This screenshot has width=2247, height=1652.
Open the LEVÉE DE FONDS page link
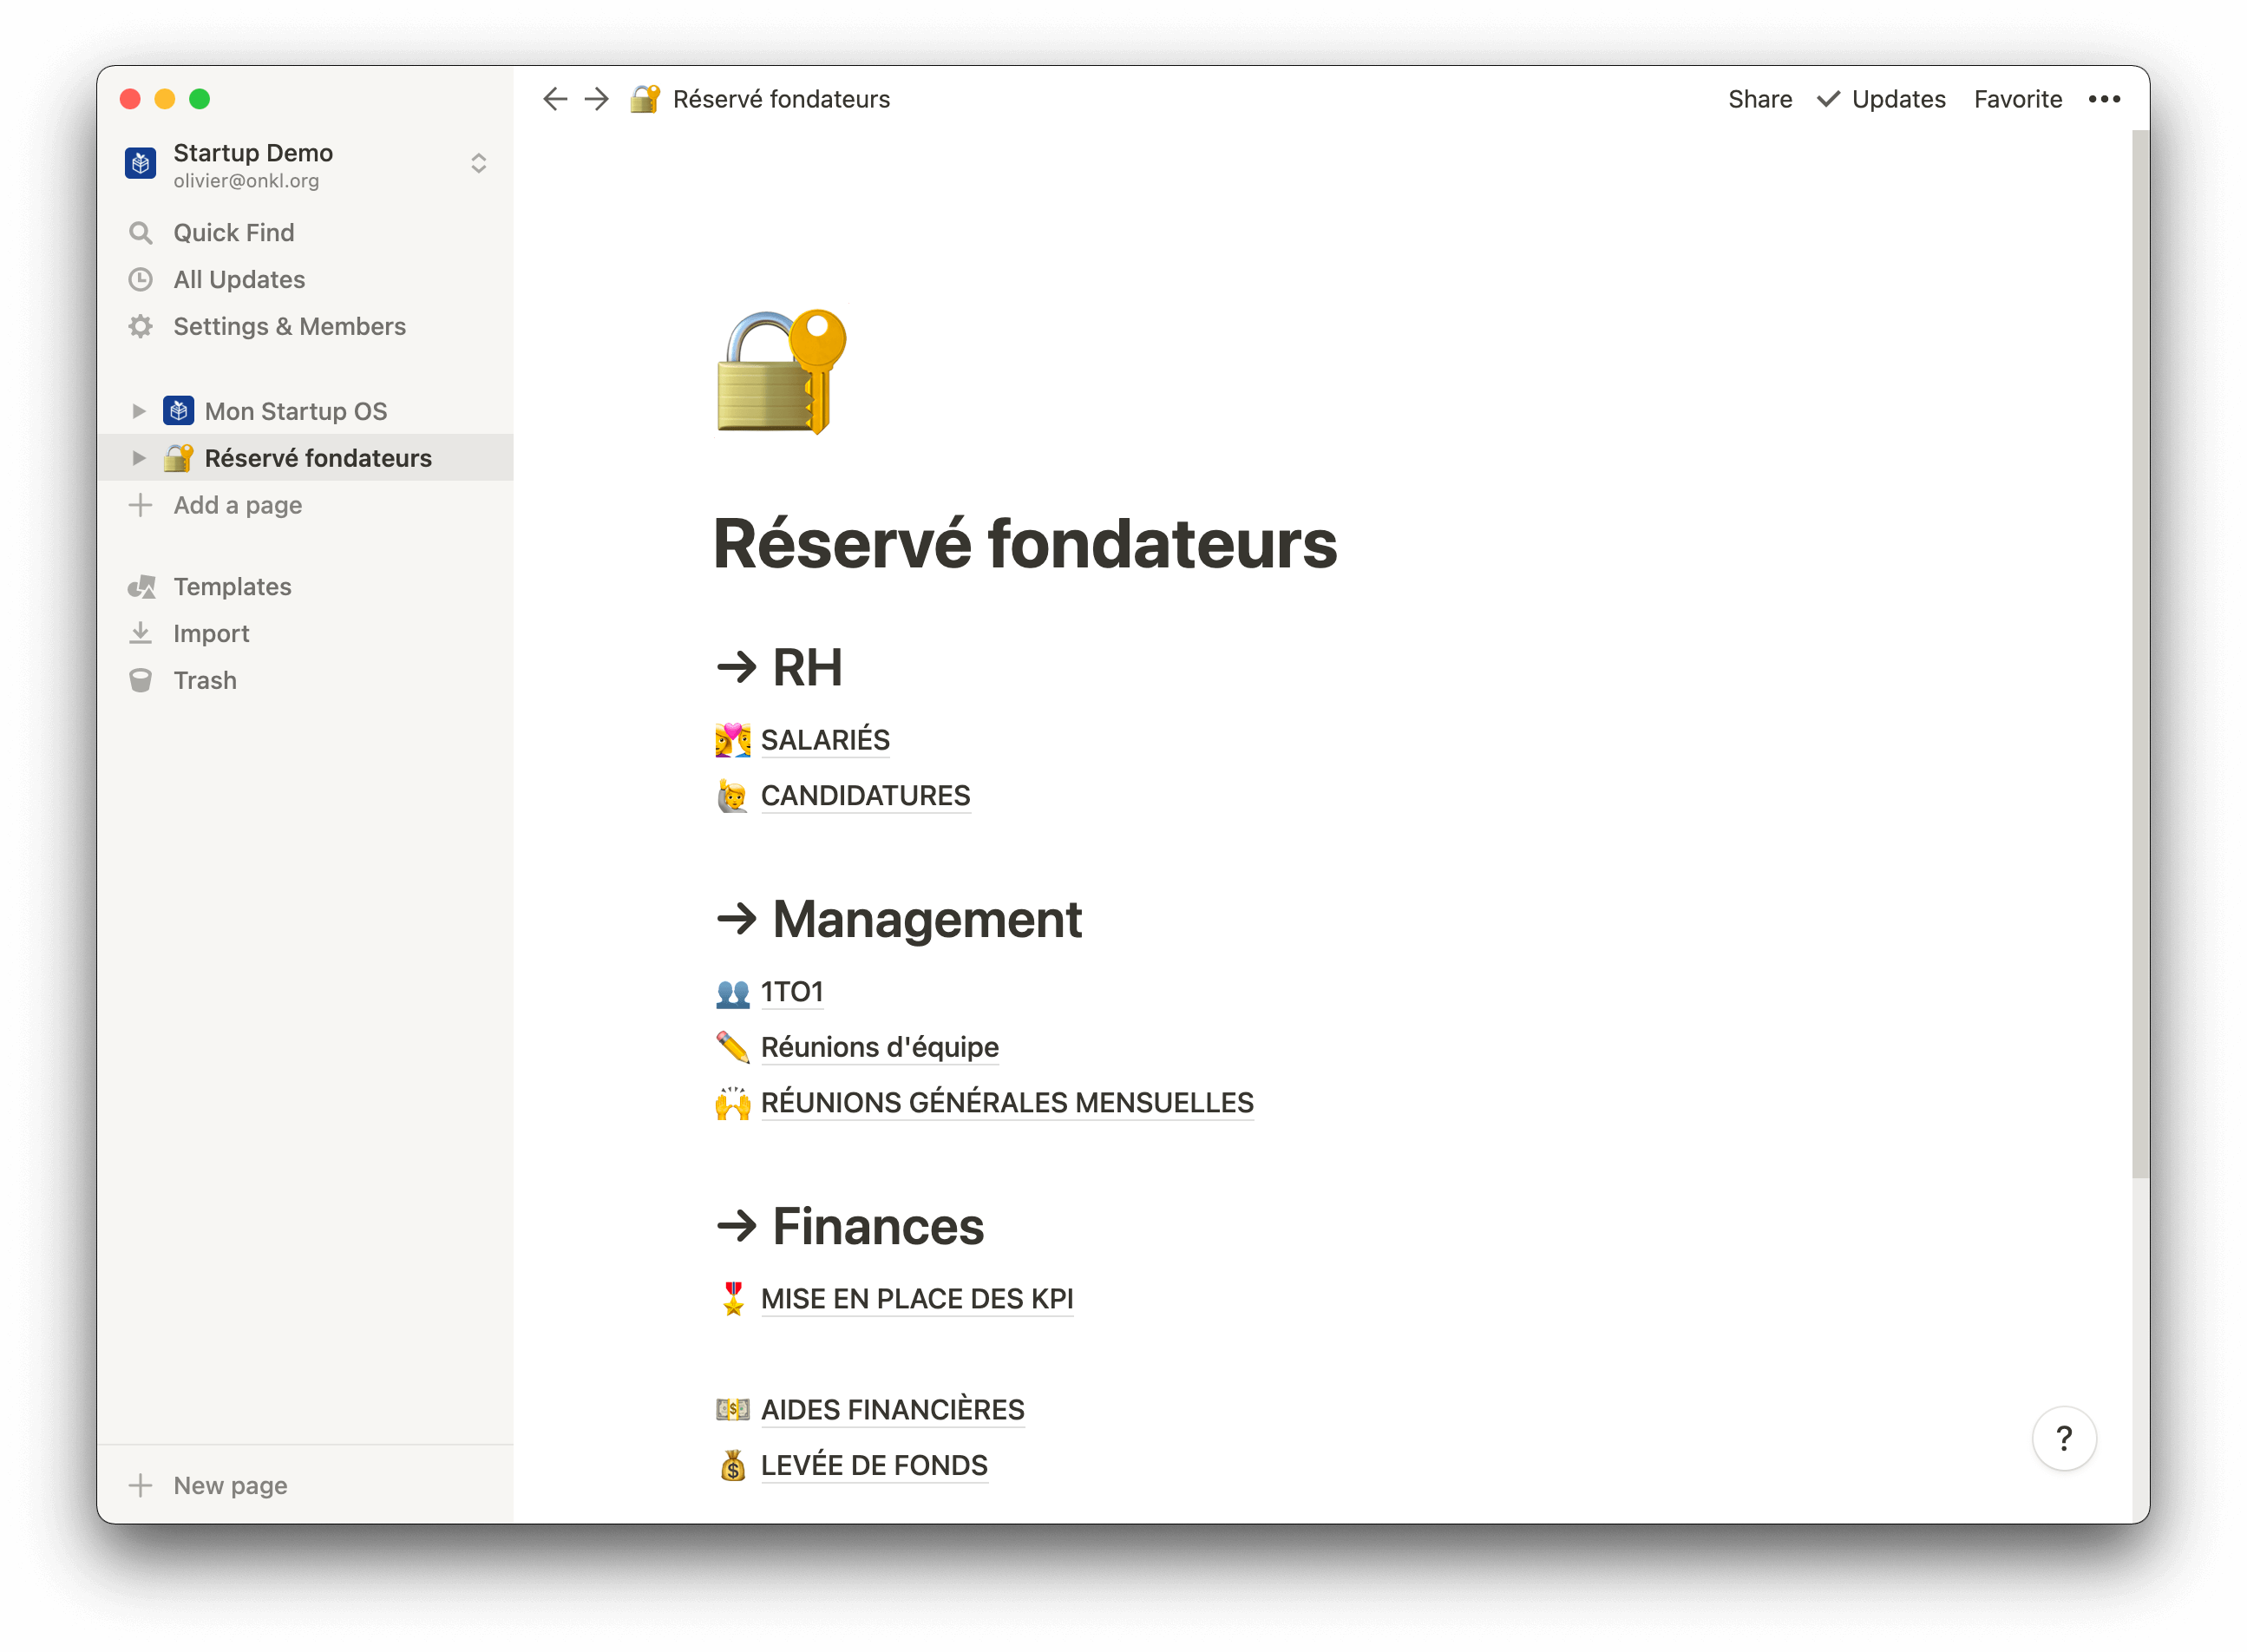[x=873, y=1465]
